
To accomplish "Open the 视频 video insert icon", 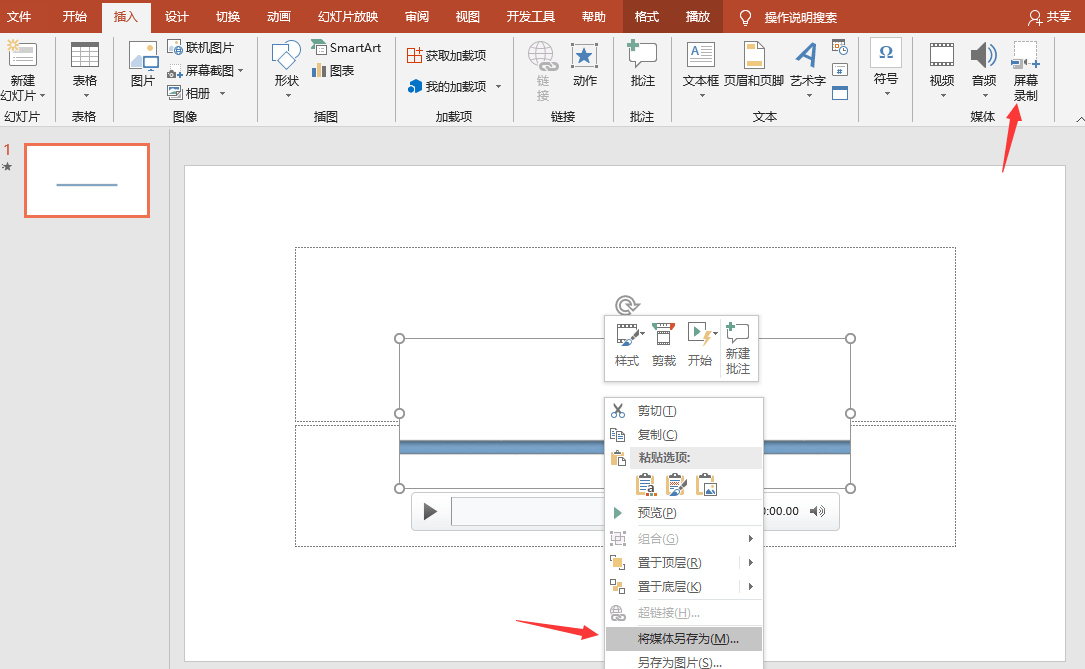I will tap(942, 55).
